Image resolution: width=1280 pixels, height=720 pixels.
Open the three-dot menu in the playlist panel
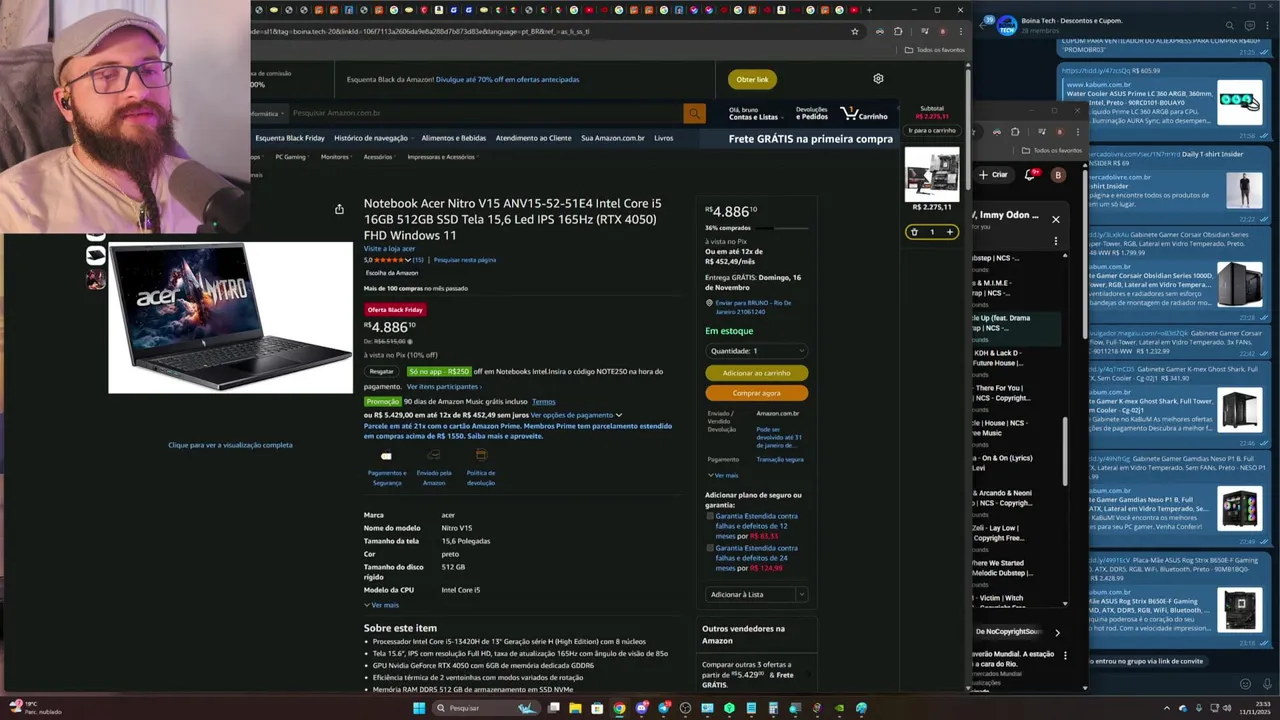point(1055,241)
